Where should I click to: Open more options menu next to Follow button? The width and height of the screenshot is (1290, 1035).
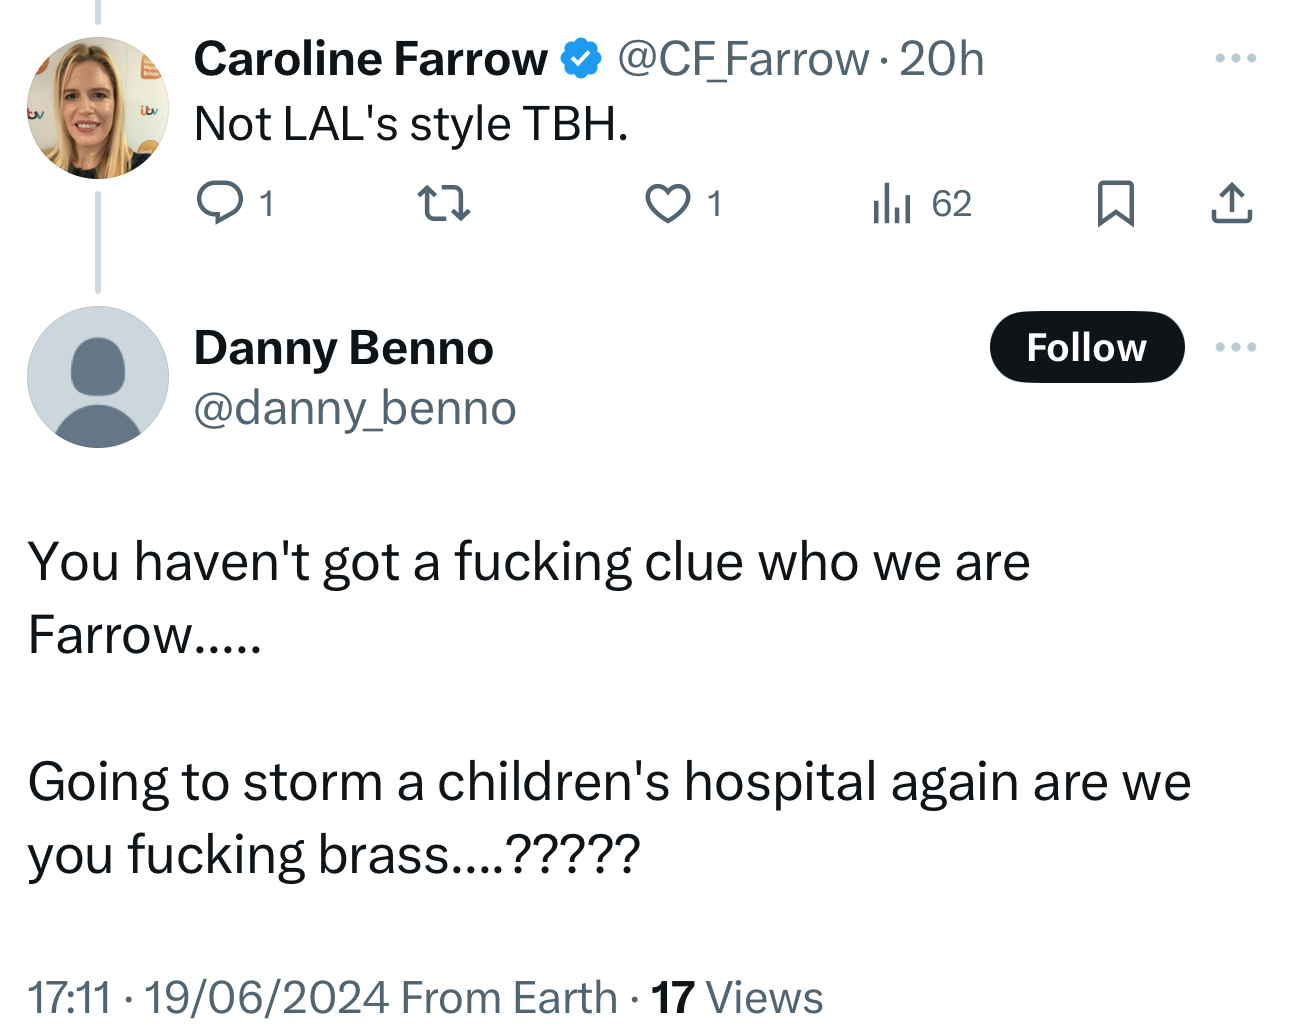1235,347
